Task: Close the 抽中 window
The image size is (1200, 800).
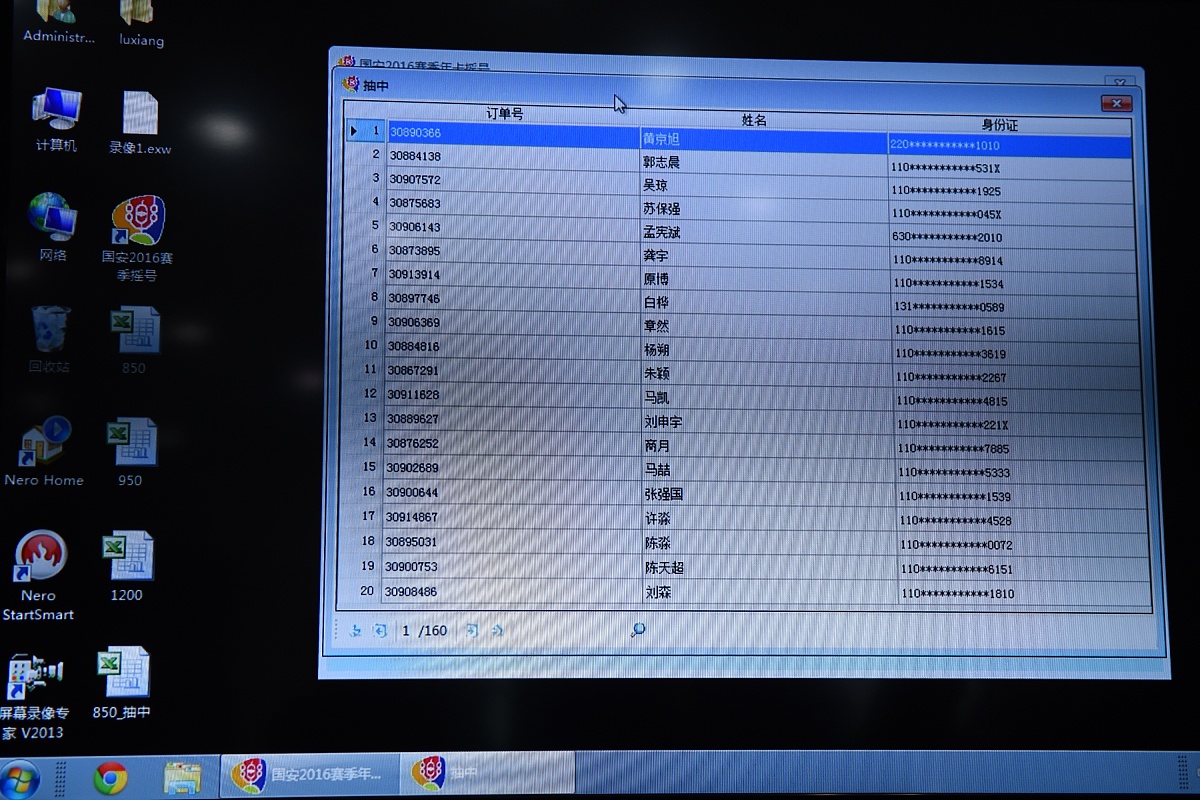Action: click(x=1116, y=103)
